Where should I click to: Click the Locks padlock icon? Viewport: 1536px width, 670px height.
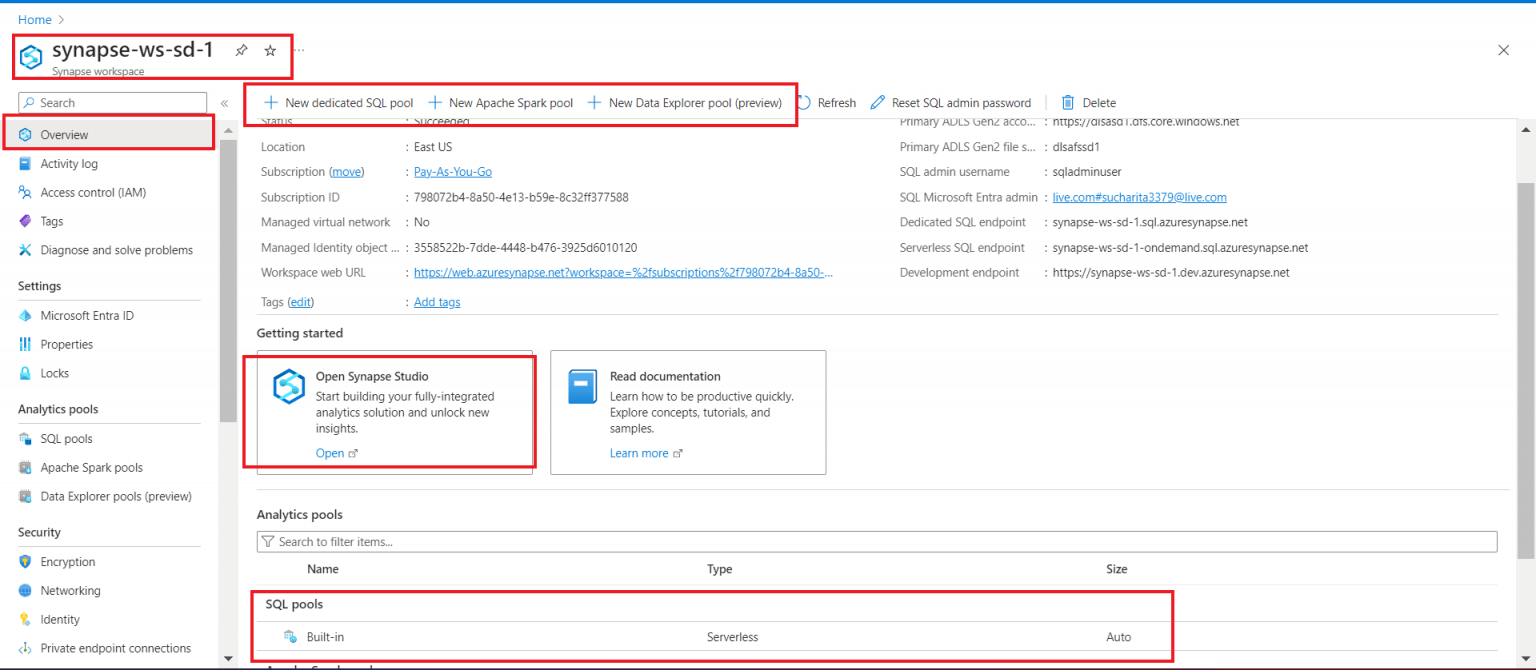coord(25,373)
